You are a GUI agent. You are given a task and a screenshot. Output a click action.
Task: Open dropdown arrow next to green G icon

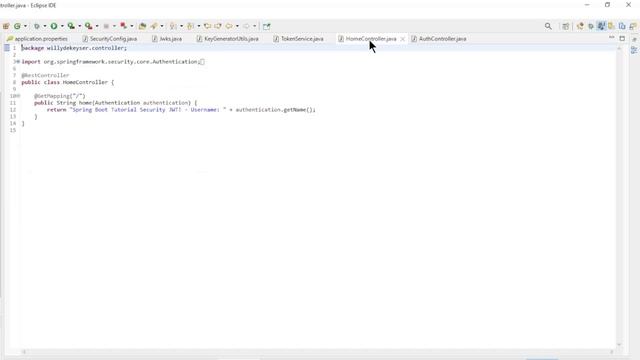pyautogui.click(x=25, y=26)
